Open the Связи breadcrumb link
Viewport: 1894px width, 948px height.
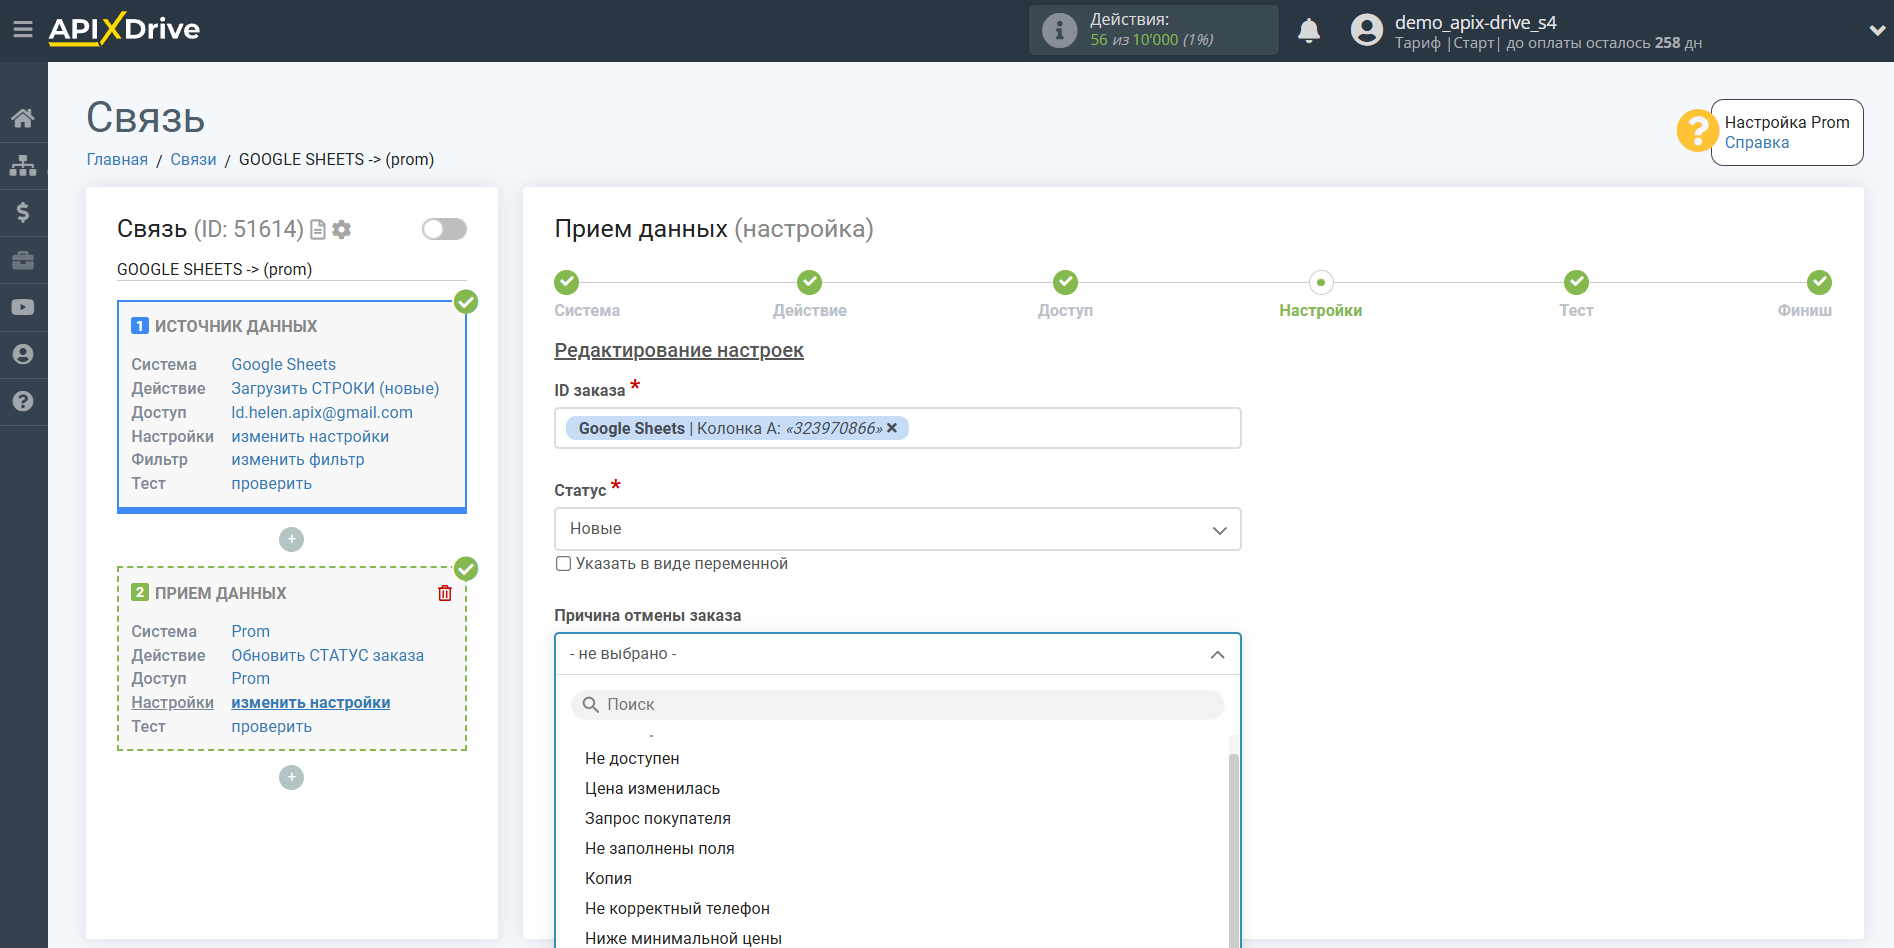193,160
